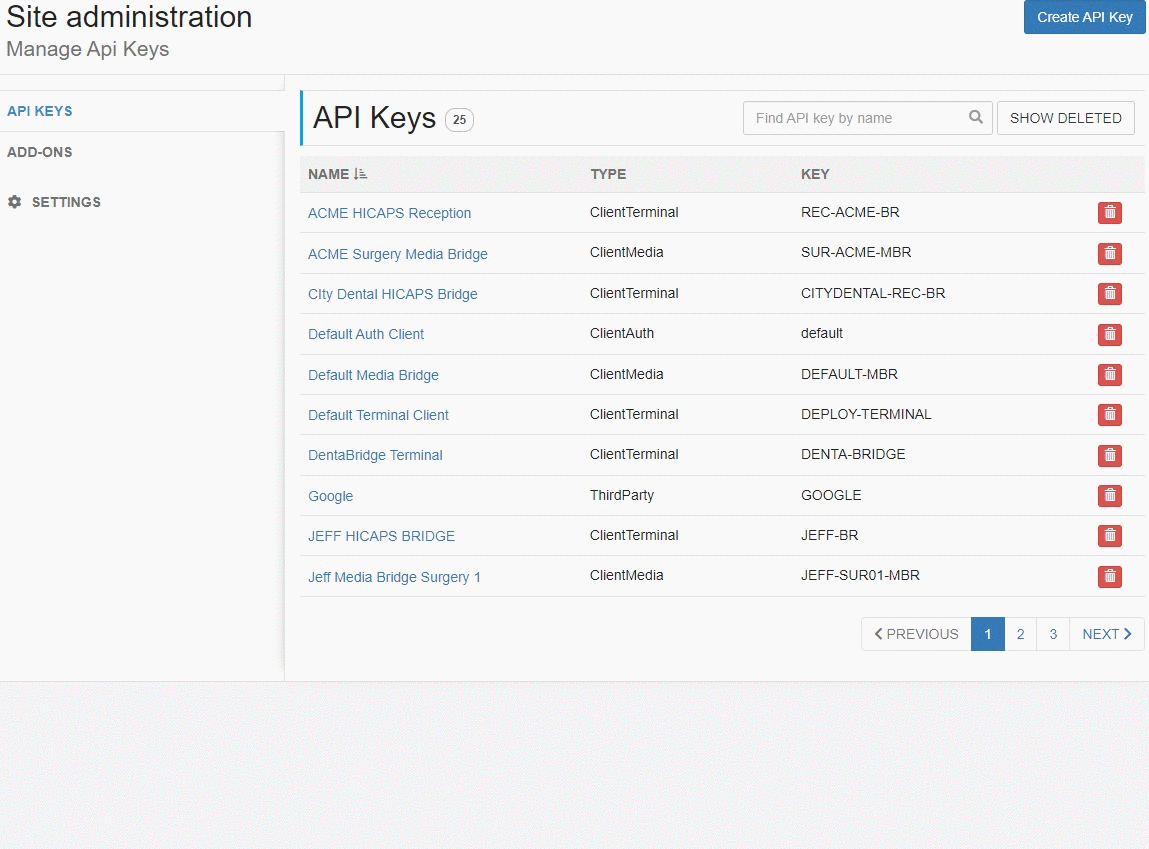Select API KEYS in the sidebar
Viewport: 1149px width, 849px height.
pyautogui.click(x=40, y=111)
